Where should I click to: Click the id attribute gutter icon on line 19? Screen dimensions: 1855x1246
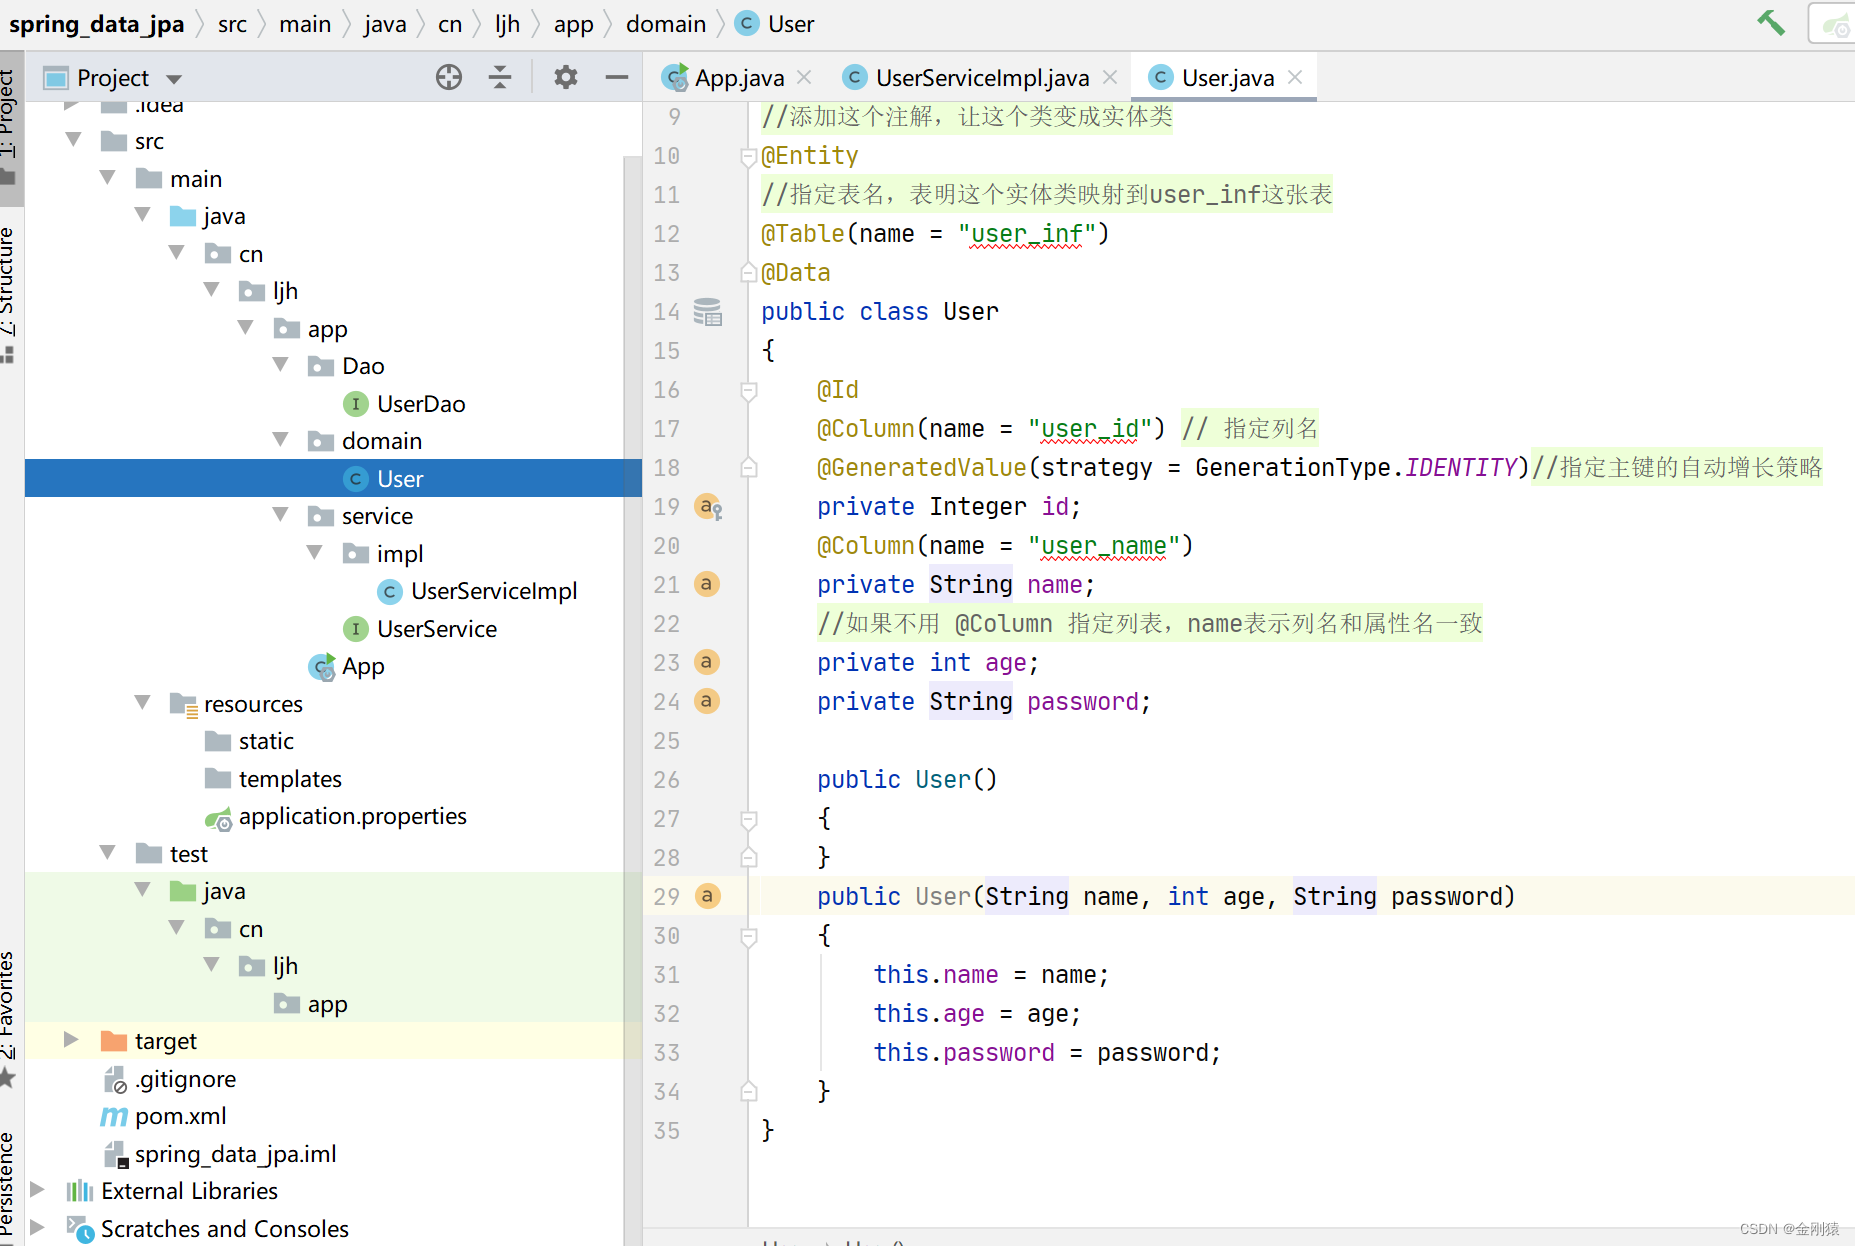pos(708,507)
